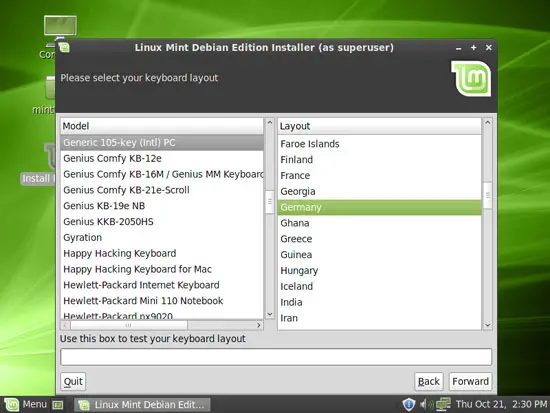Click Model list horizontal scrollbar handle
Screen dimensions: 550x413
point(129,325)
